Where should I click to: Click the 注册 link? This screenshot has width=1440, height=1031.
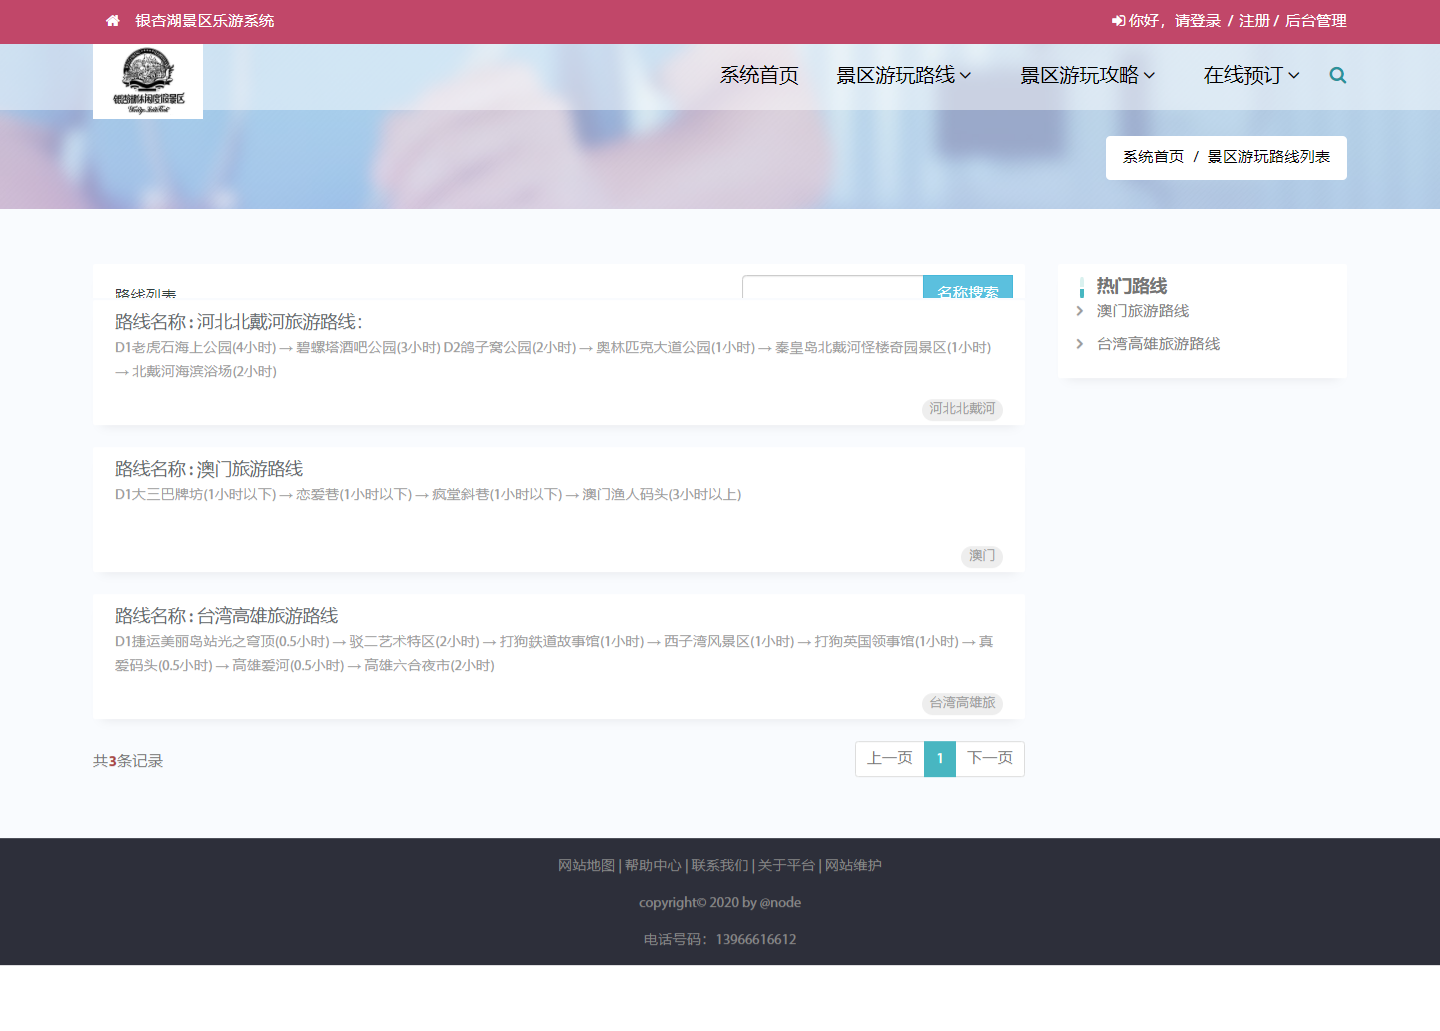point(1254,21)
